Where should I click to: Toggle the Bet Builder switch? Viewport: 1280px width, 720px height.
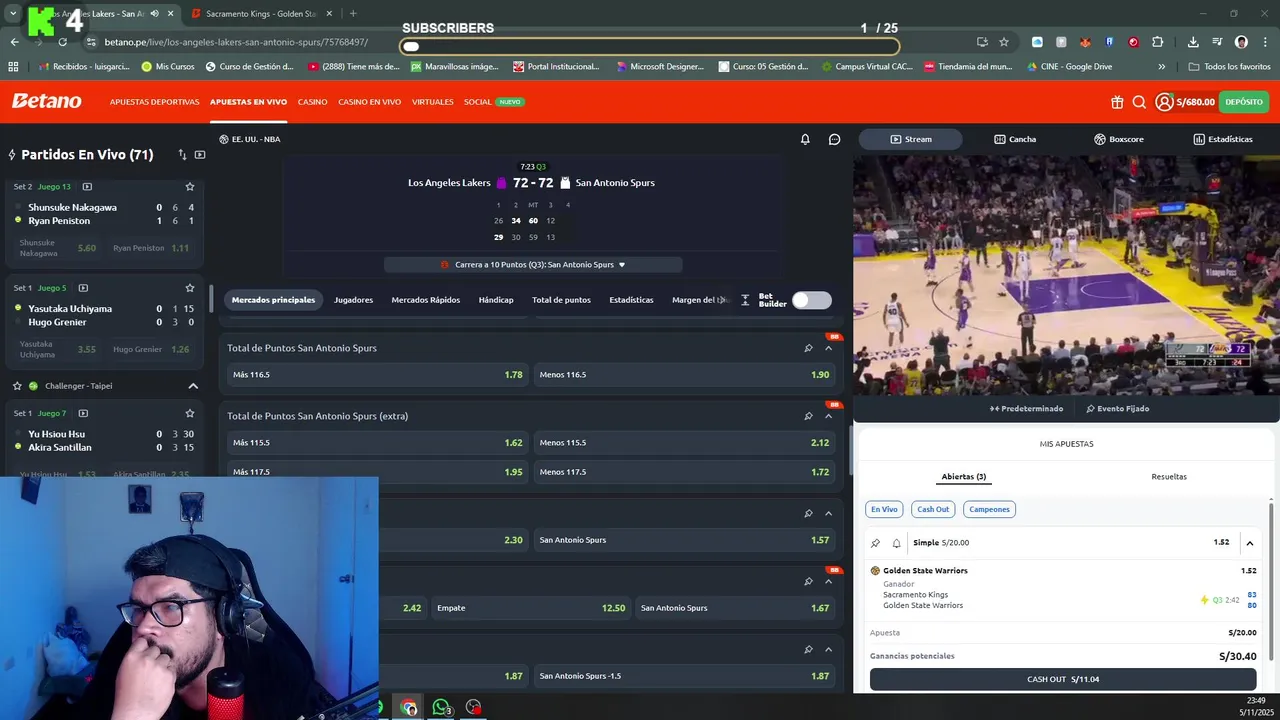811,300
